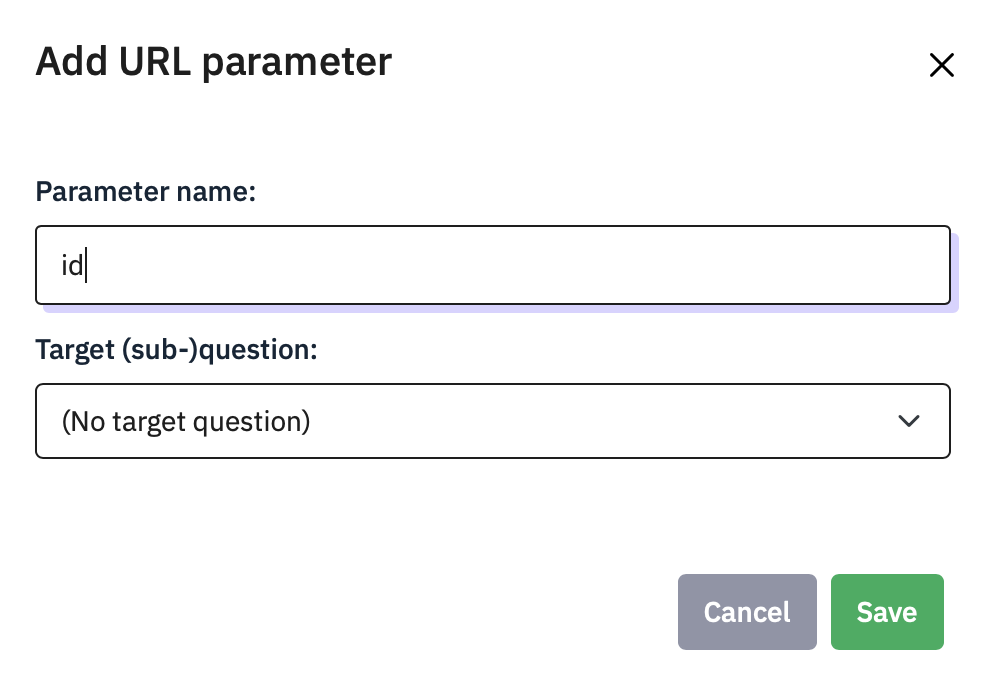Screen dimensions: 988x674
Task: Click the "Target (sub-)question:" label
Action: tap(176, 350)
